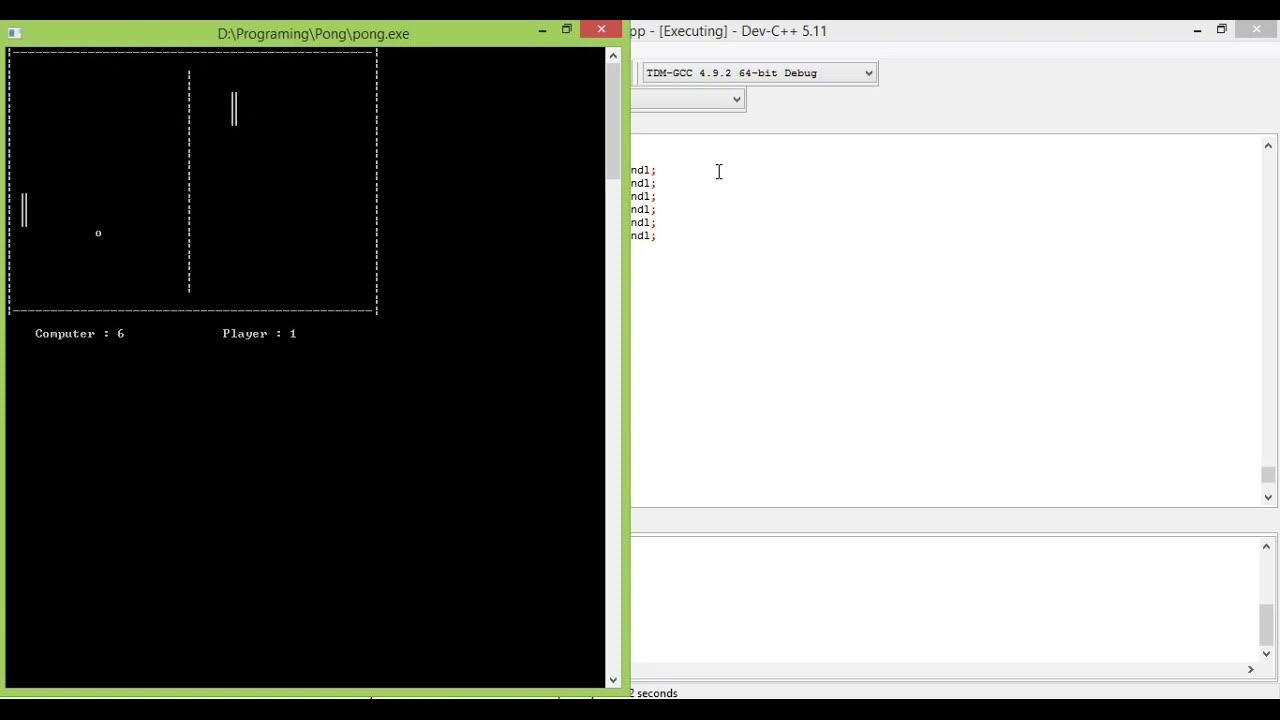This screenshot has height=720, width=1280.
Task: Click the pong.exe console window system icon
Action: click(x=14, y=33)
